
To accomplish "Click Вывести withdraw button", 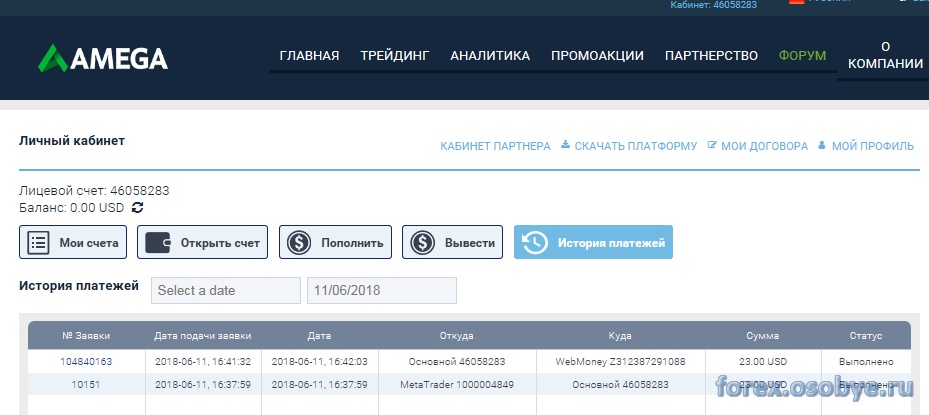I will [452, 242].
